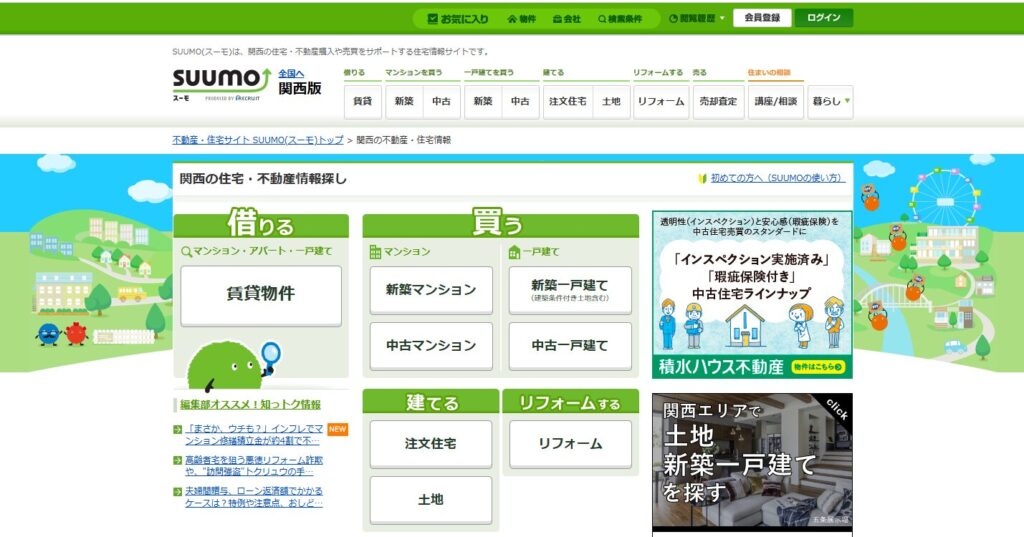Follow the 全国へ link
1024x537 pixels.
pyautogui.click(x=291, y=73)
